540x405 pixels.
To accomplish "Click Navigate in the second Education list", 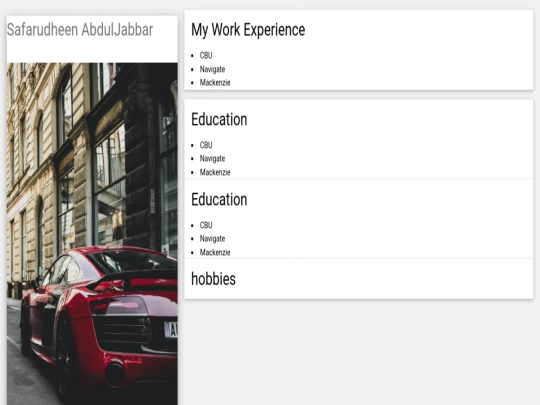I will point(212,238).
